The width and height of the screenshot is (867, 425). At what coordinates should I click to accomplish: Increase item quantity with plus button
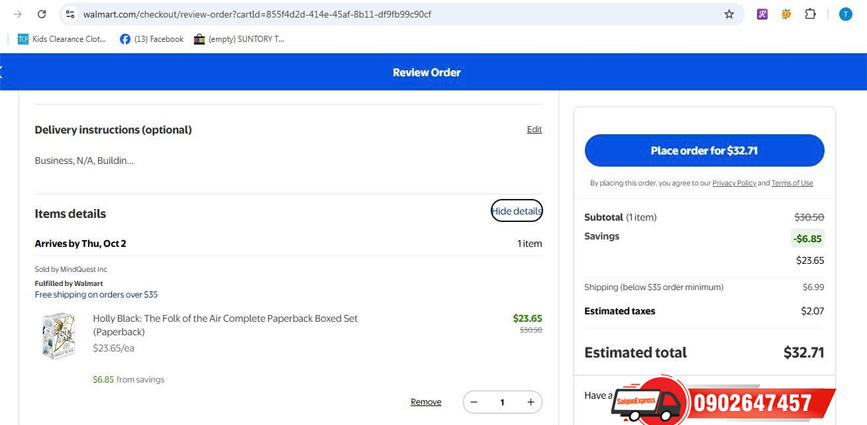click(x=531, y=402)
